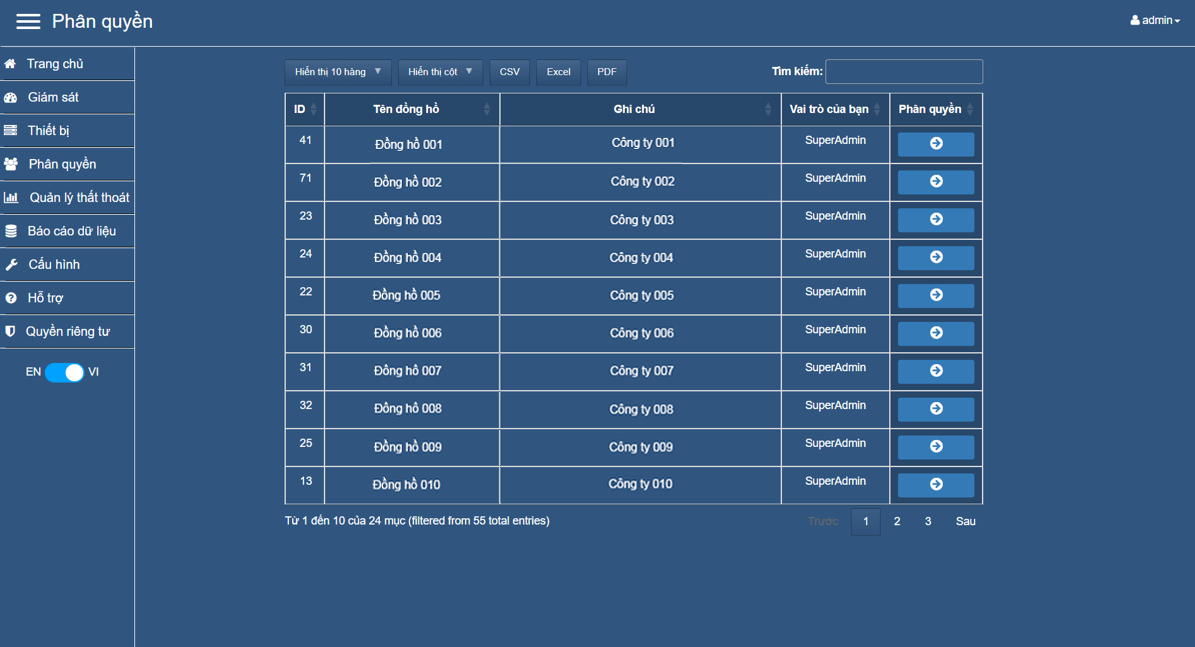The height and width of the screenshot is (647, 1195).
Task: Open permissions arrow for Đồng hồ 005
Action: [935, 295]
